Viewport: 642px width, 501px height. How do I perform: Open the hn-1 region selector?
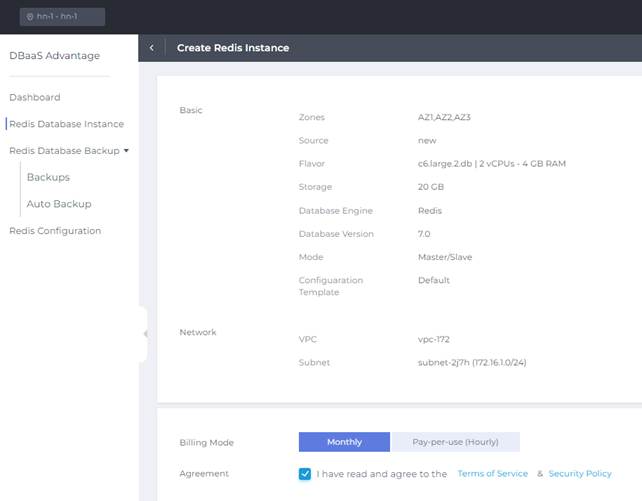62,17
